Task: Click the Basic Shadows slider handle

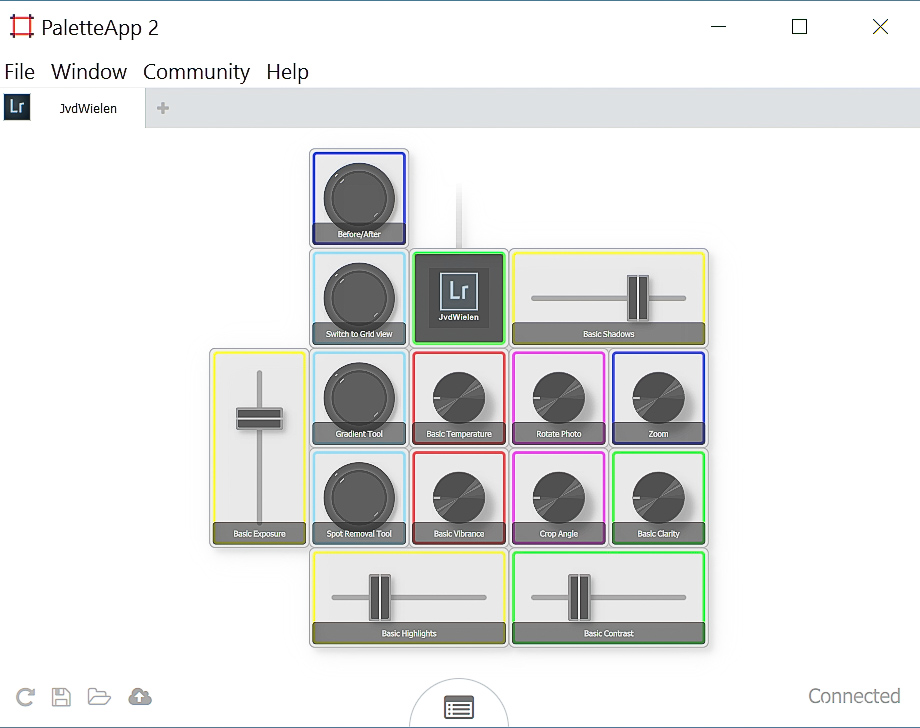Action: 638,297
